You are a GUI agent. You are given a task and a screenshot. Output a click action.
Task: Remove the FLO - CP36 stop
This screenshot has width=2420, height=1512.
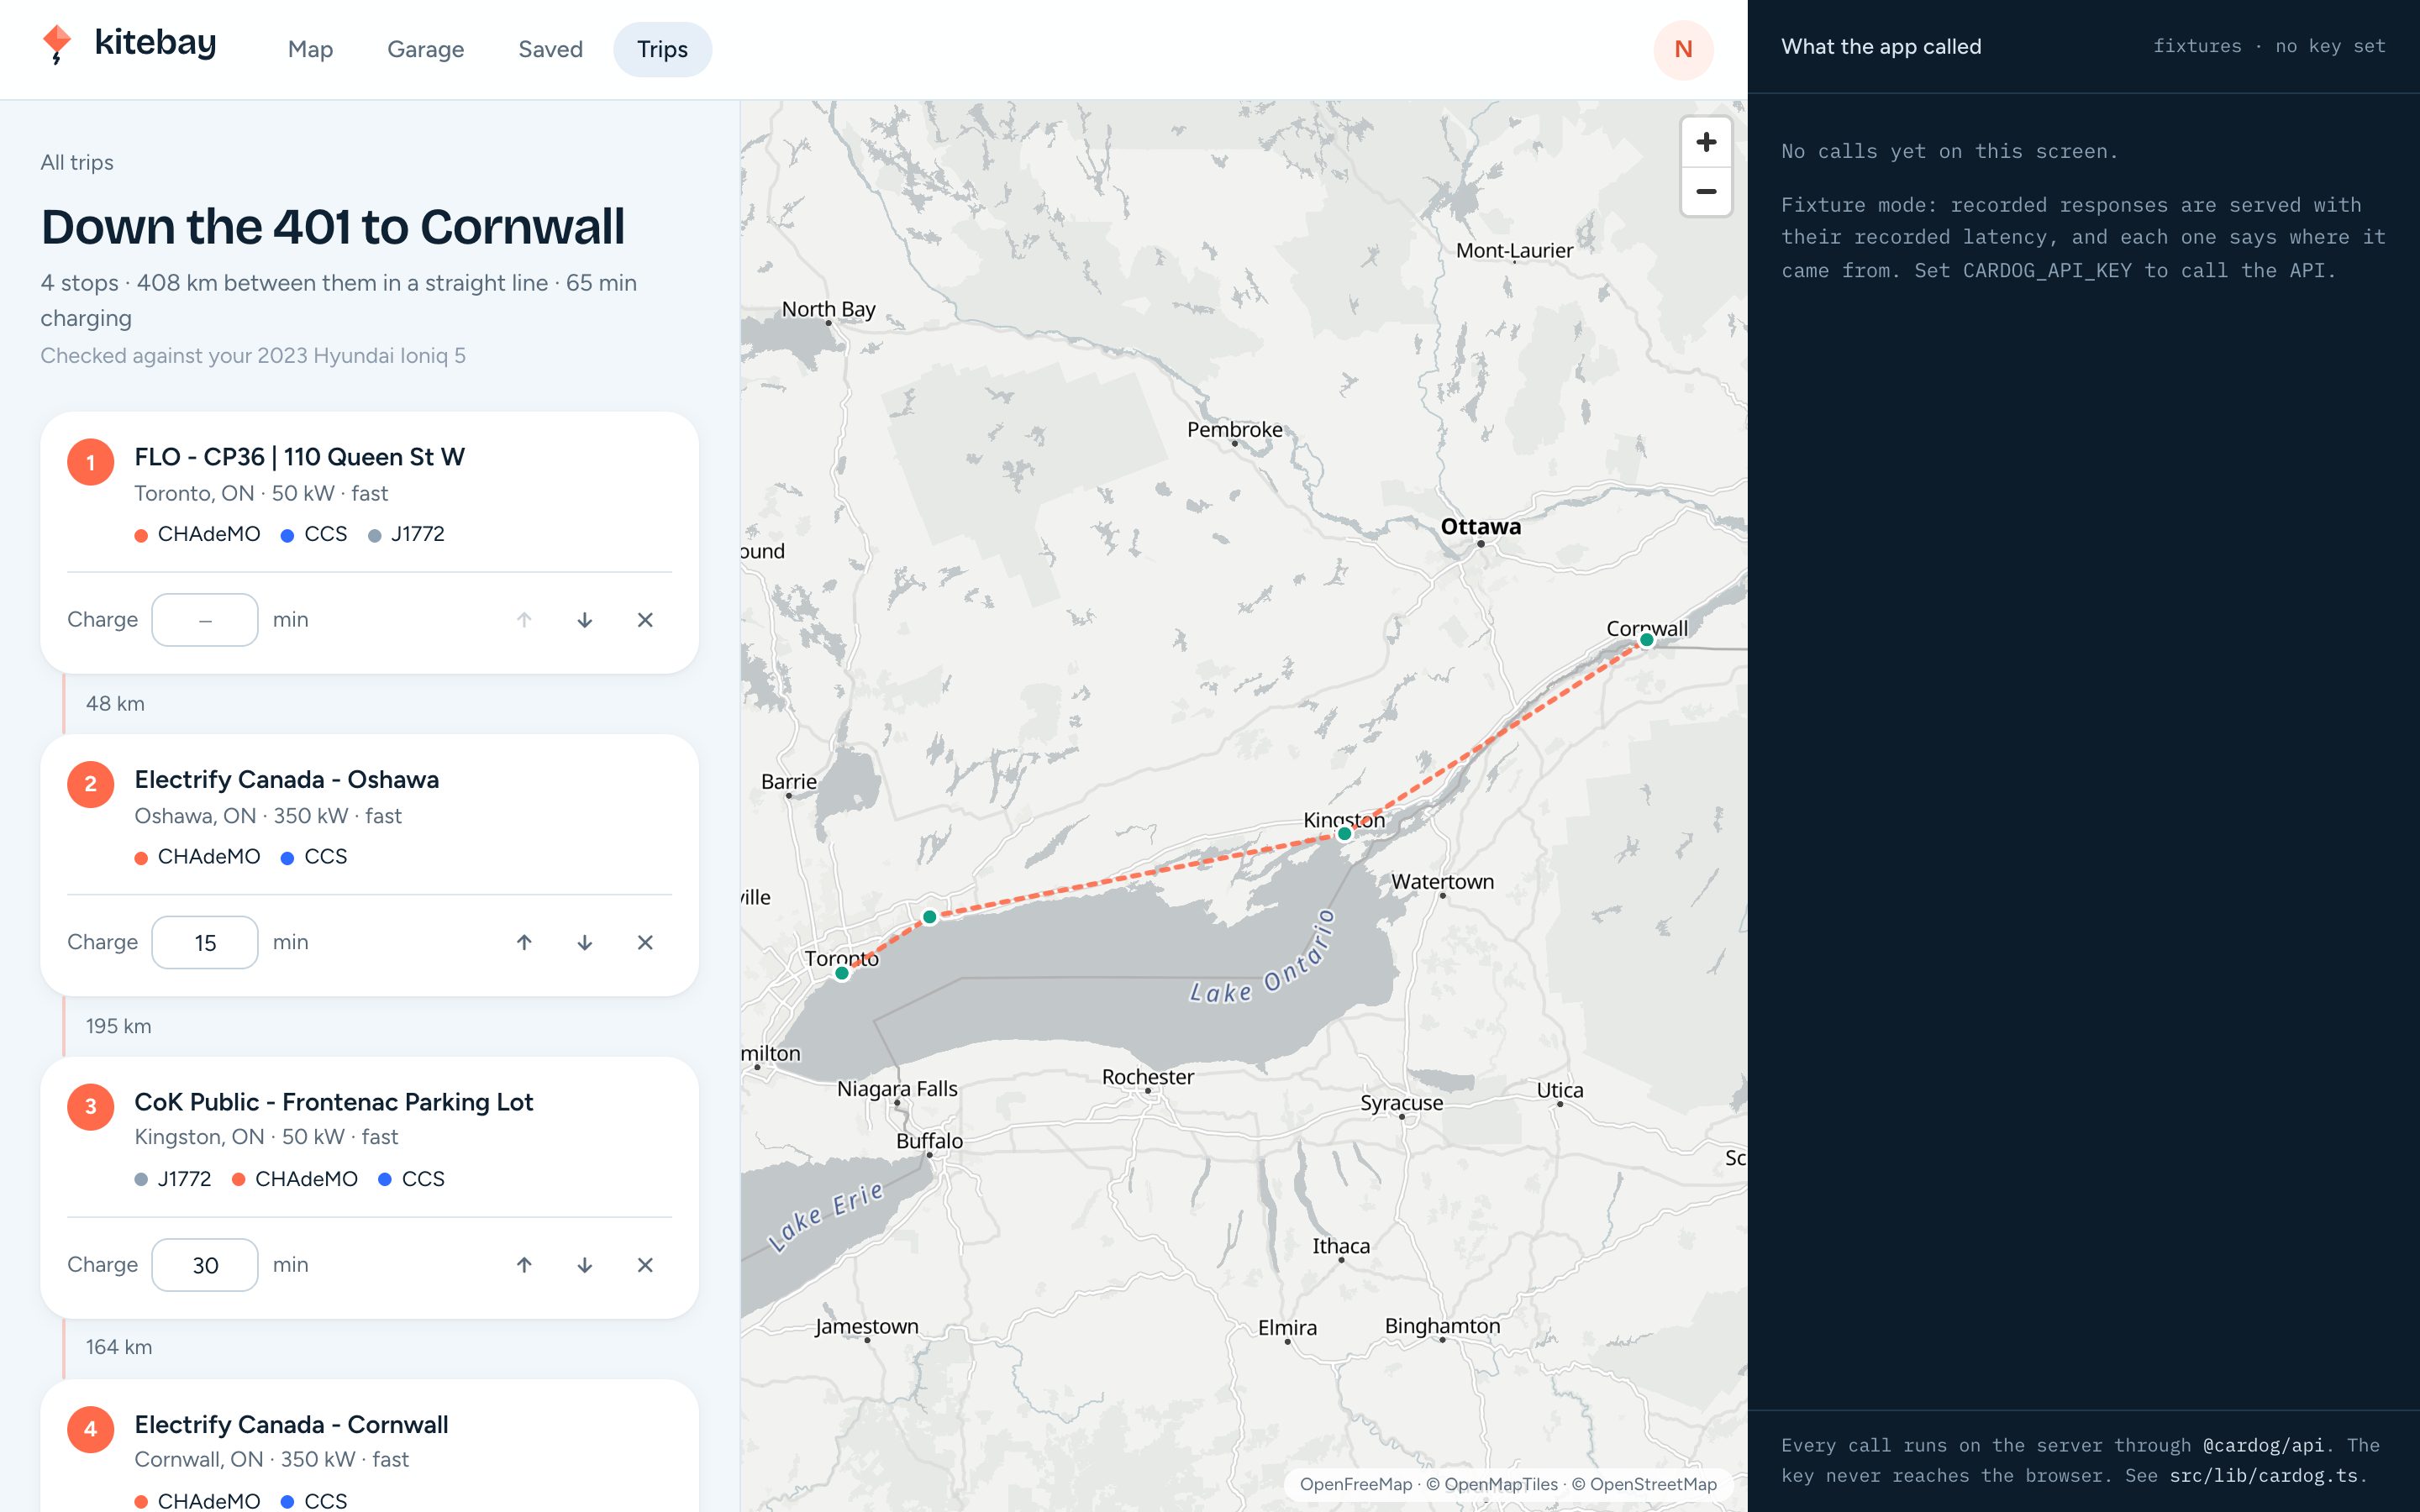pos(645,620)
